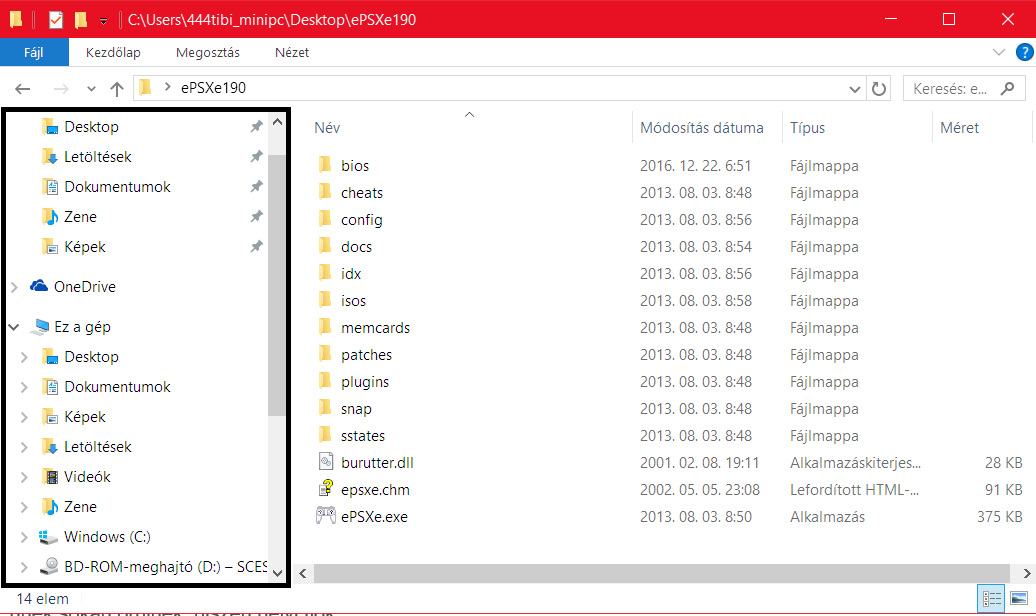Expand the OneDrive tree node
The image size is (1036, 616).
pyautogui.click(x=14, y=286)
